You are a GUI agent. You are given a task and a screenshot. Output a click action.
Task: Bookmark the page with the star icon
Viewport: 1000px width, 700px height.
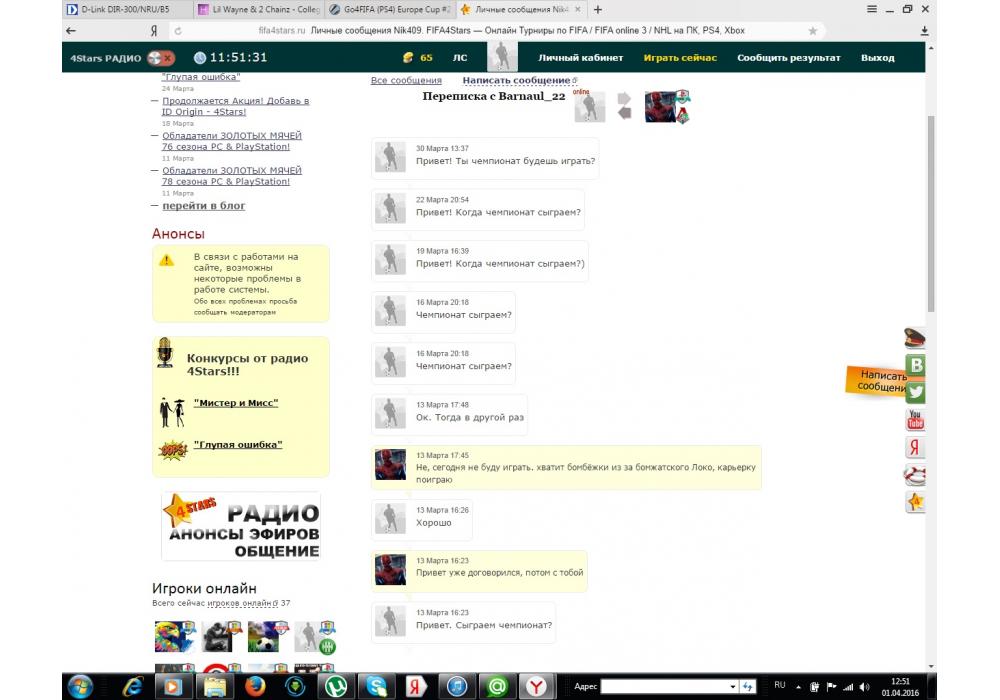pos(812,31)
